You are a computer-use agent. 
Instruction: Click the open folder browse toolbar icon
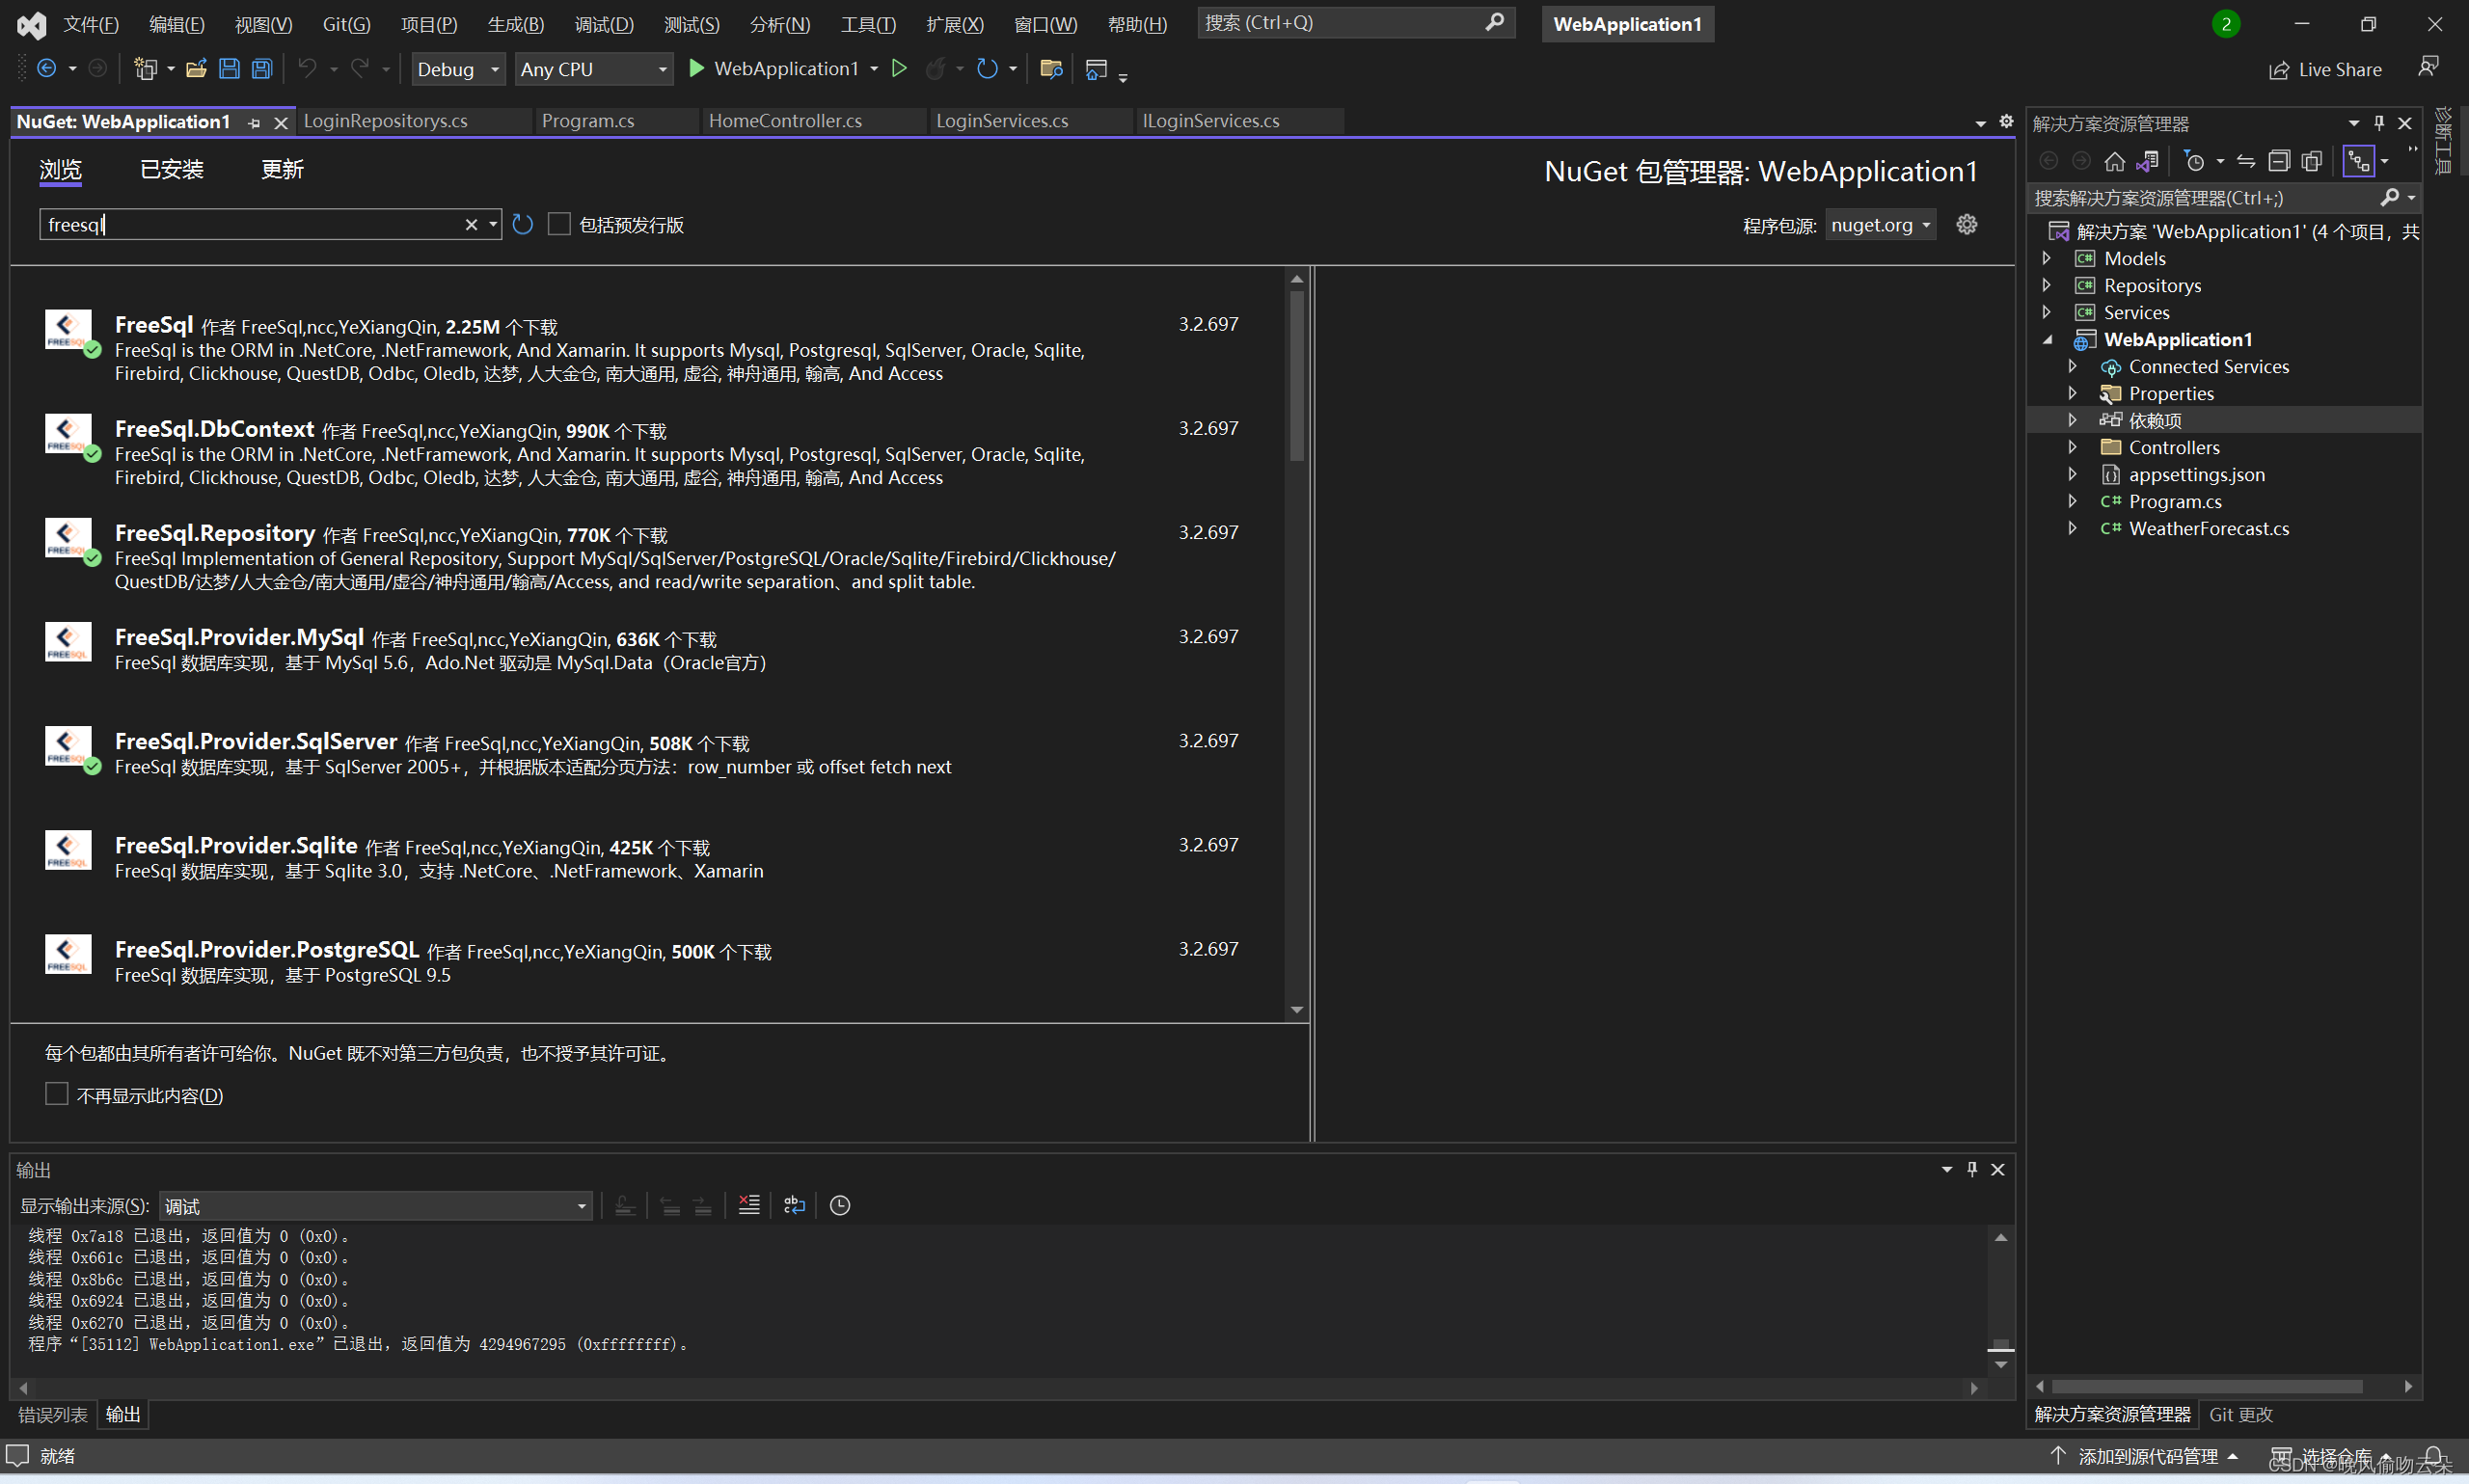click(x=1050, y=68)
